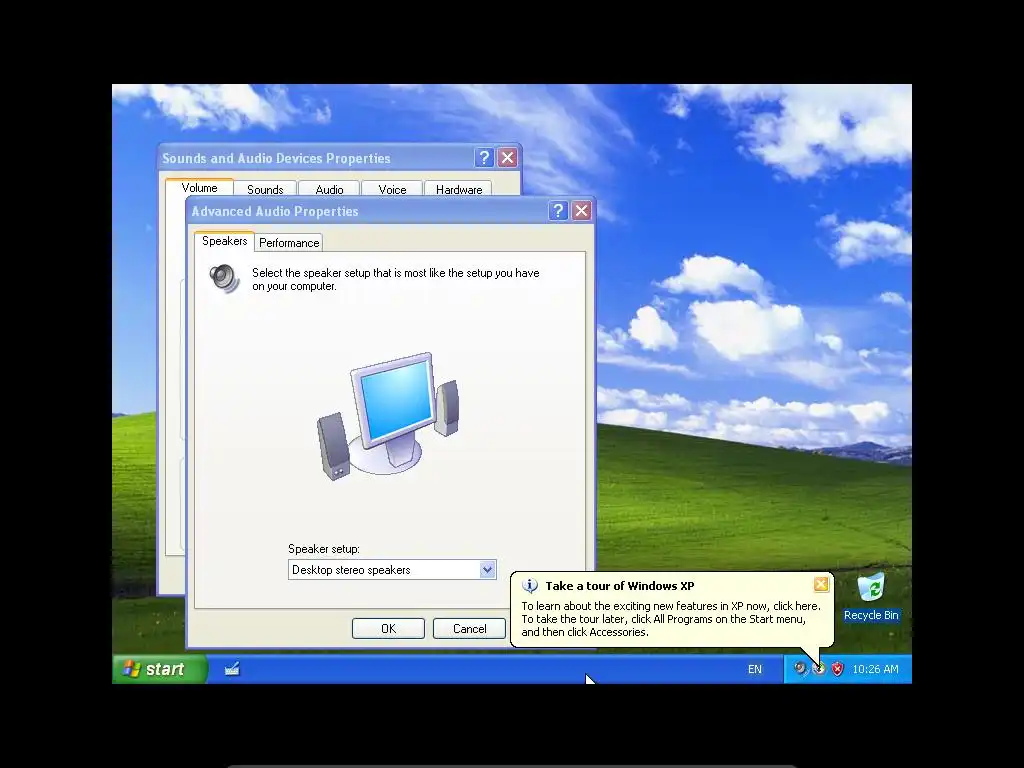Click the 10:26 AM clock

875,669
